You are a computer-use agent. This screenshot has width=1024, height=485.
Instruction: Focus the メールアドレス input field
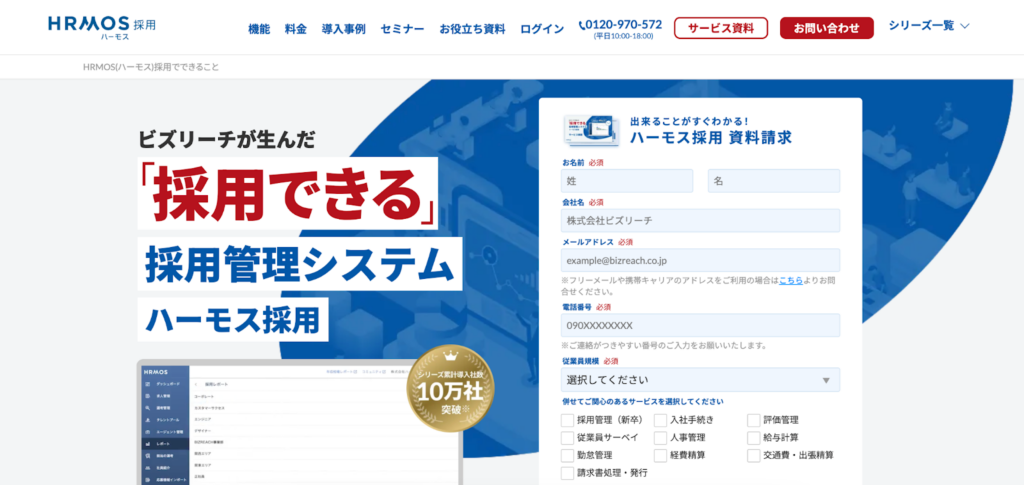[x=700, y=260]
